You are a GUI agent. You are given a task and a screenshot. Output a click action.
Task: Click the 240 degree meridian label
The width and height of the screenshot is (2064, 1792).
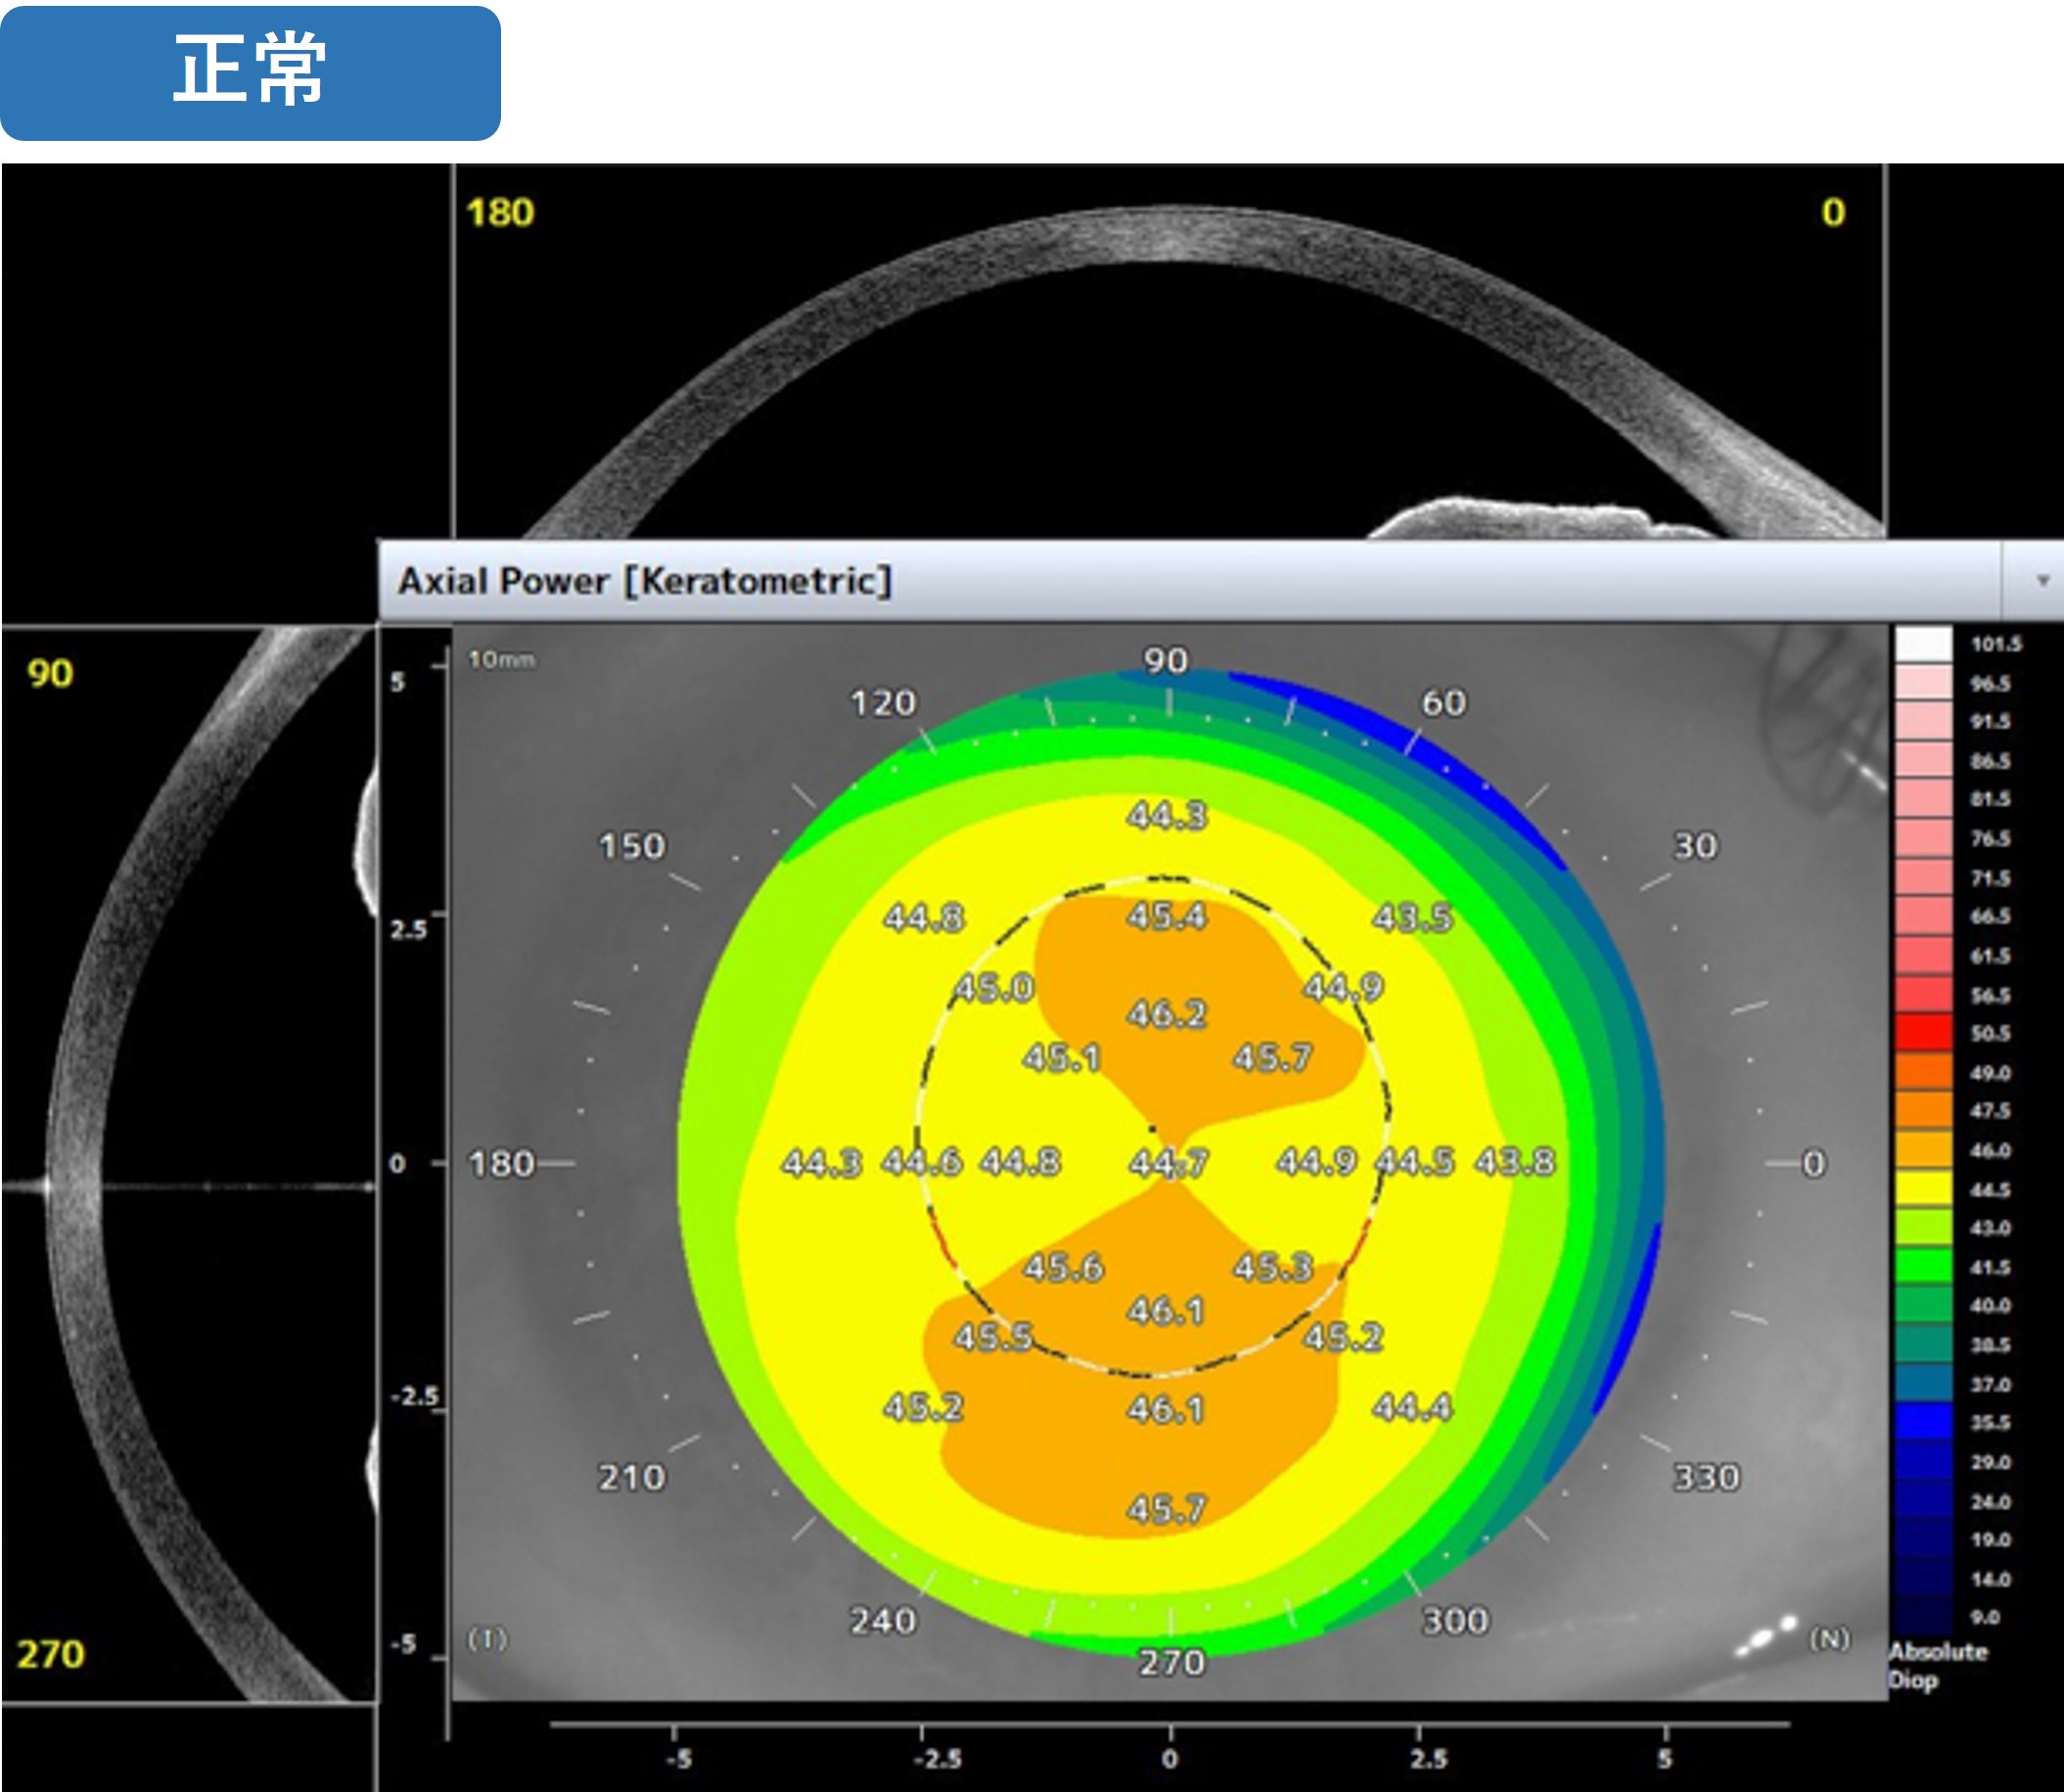[883, 1620]
